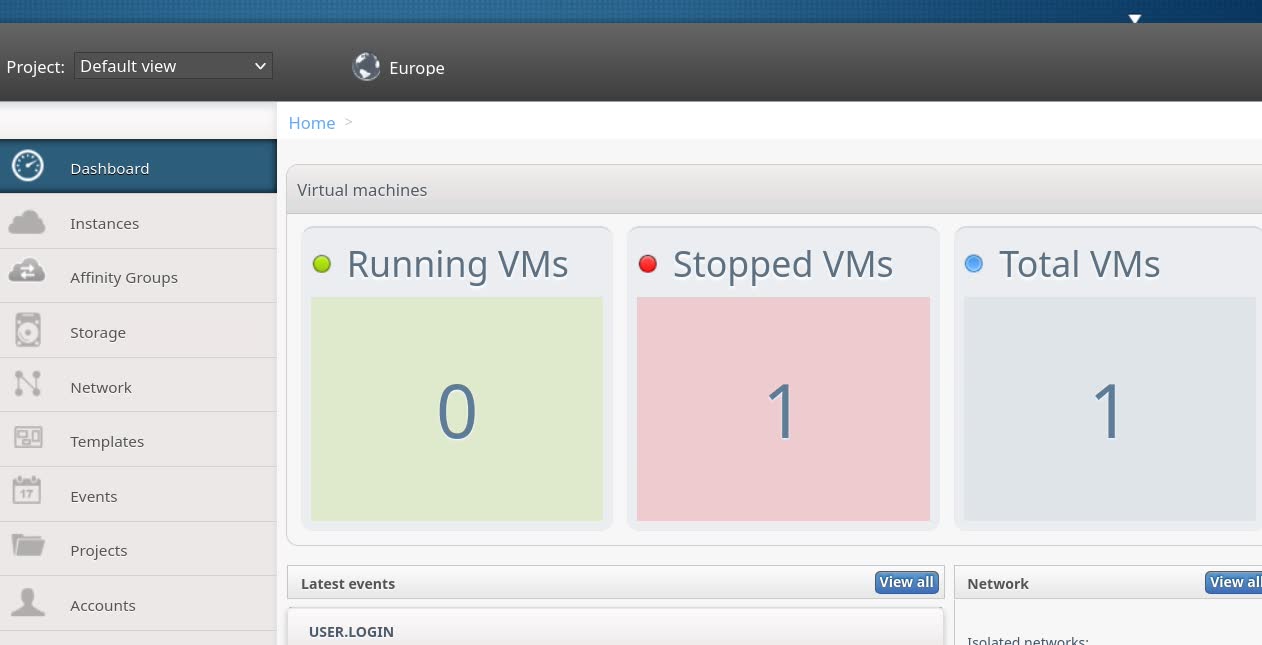
Task: Click the Accounts person icon
Action: 28,602
